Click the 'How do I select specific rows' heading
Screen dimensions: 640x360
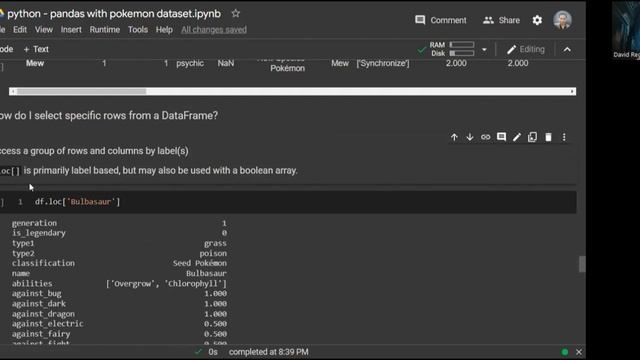(109, 116)
